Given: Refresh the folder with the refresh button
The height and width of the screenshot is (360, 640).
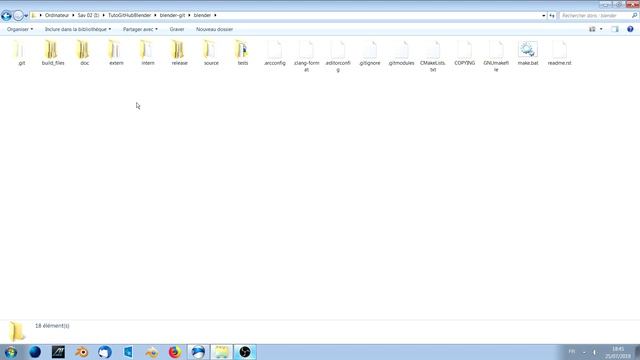Looking at the screenshot, I should (552, 16).
